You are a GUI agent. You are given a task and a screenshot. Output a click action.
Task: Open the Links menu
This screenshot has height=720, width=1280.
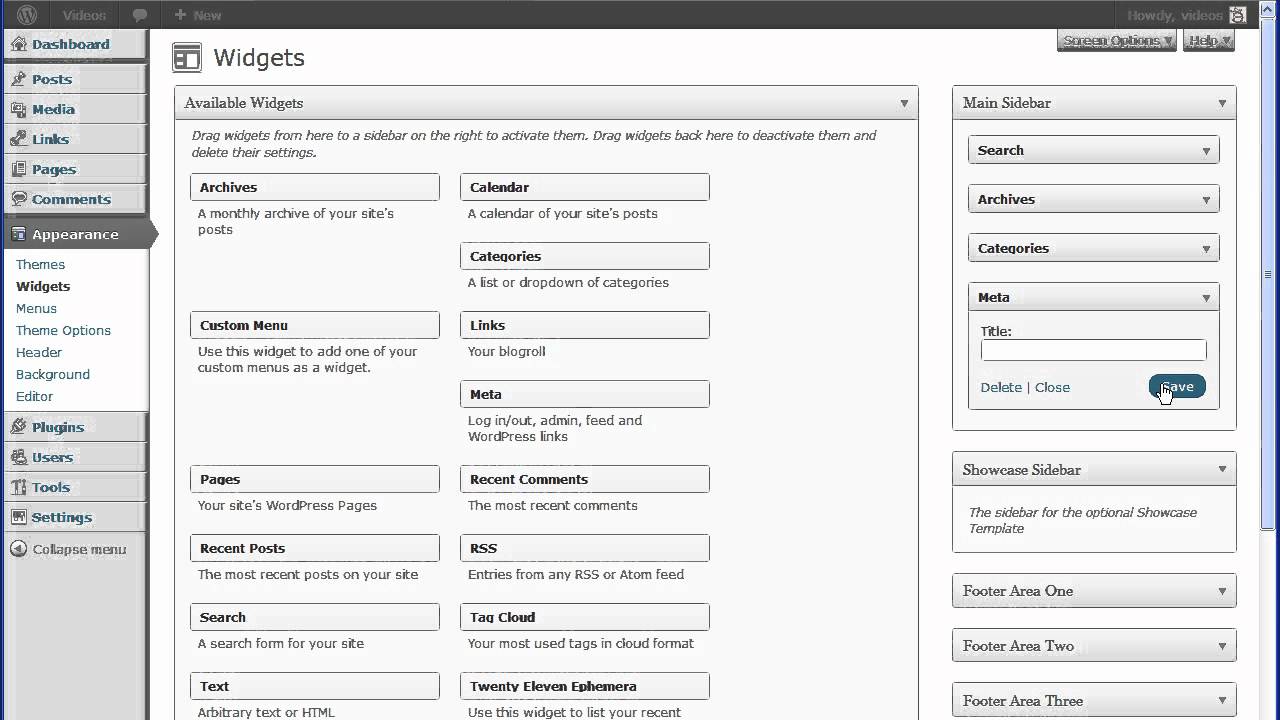click(x=75, y=139)
